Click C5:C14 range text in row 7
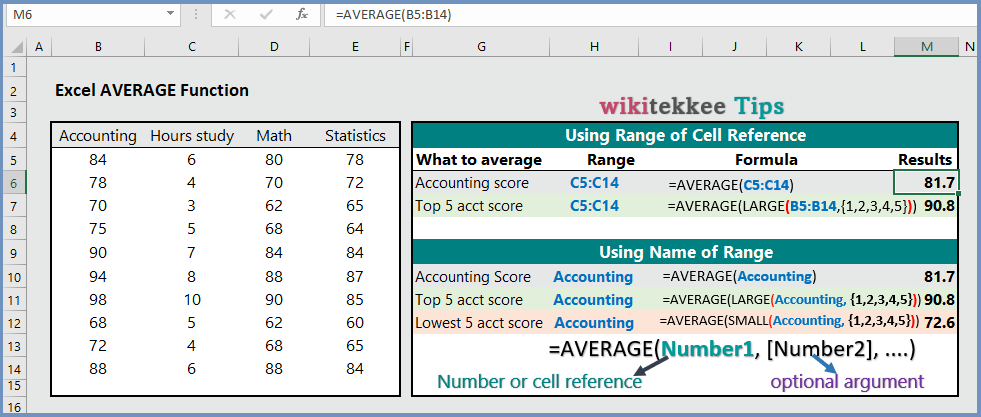Viewport: 981px width, 417px height. click(x=594, y=206)
